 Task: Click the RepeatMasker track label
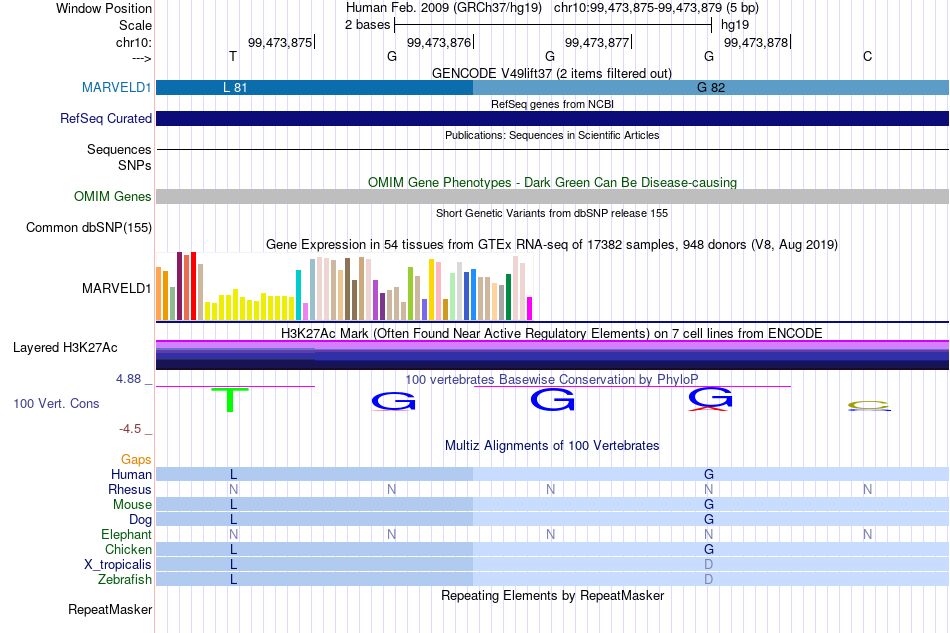[110, 609]
